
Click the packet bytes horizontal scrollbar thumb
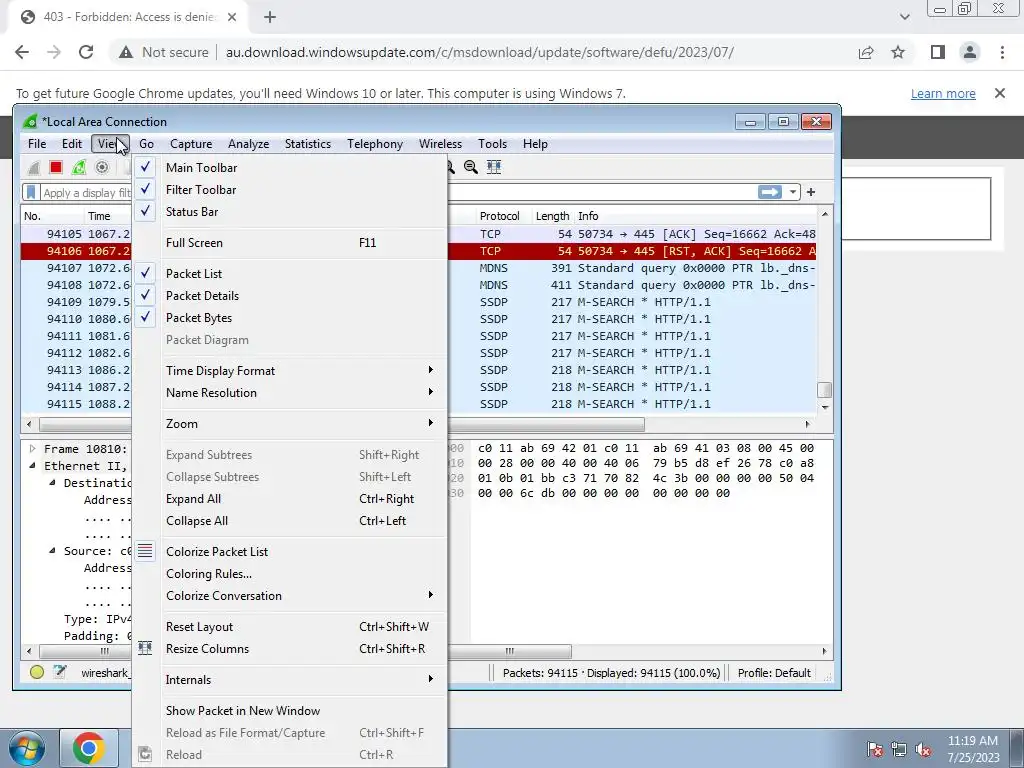(510, 651)
